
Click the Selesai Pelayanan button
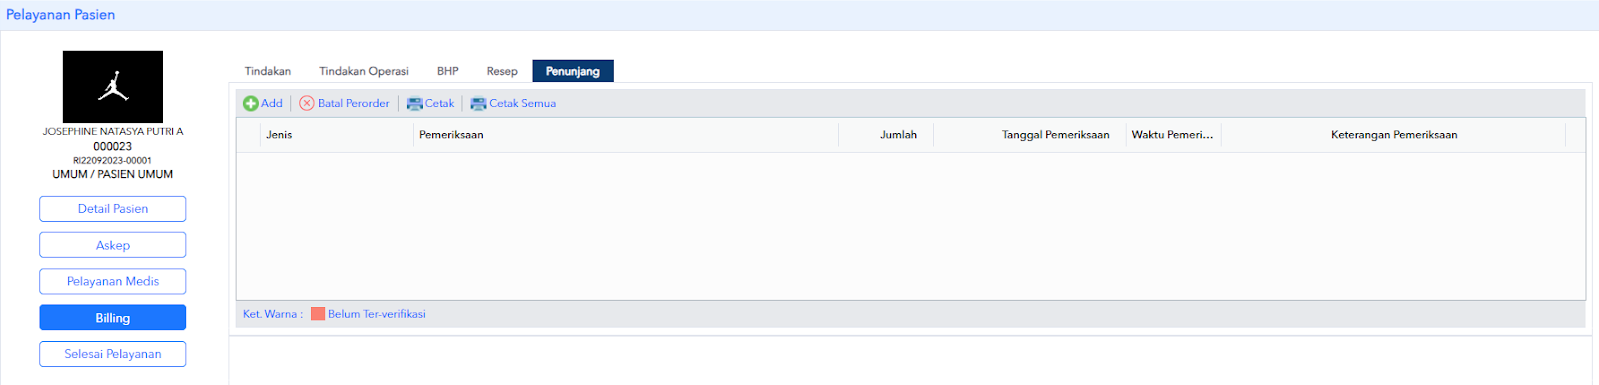113,354
